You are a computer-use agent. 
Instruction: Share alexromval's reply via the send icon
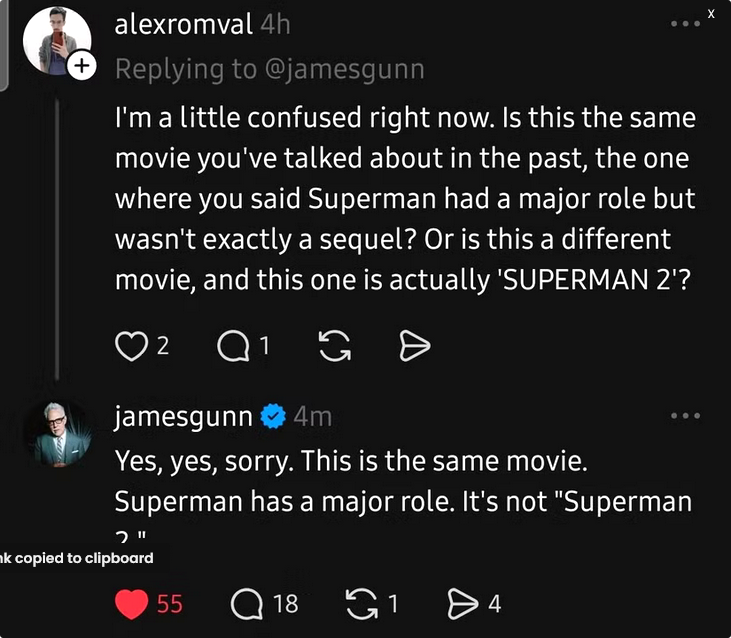pos(414,345)
